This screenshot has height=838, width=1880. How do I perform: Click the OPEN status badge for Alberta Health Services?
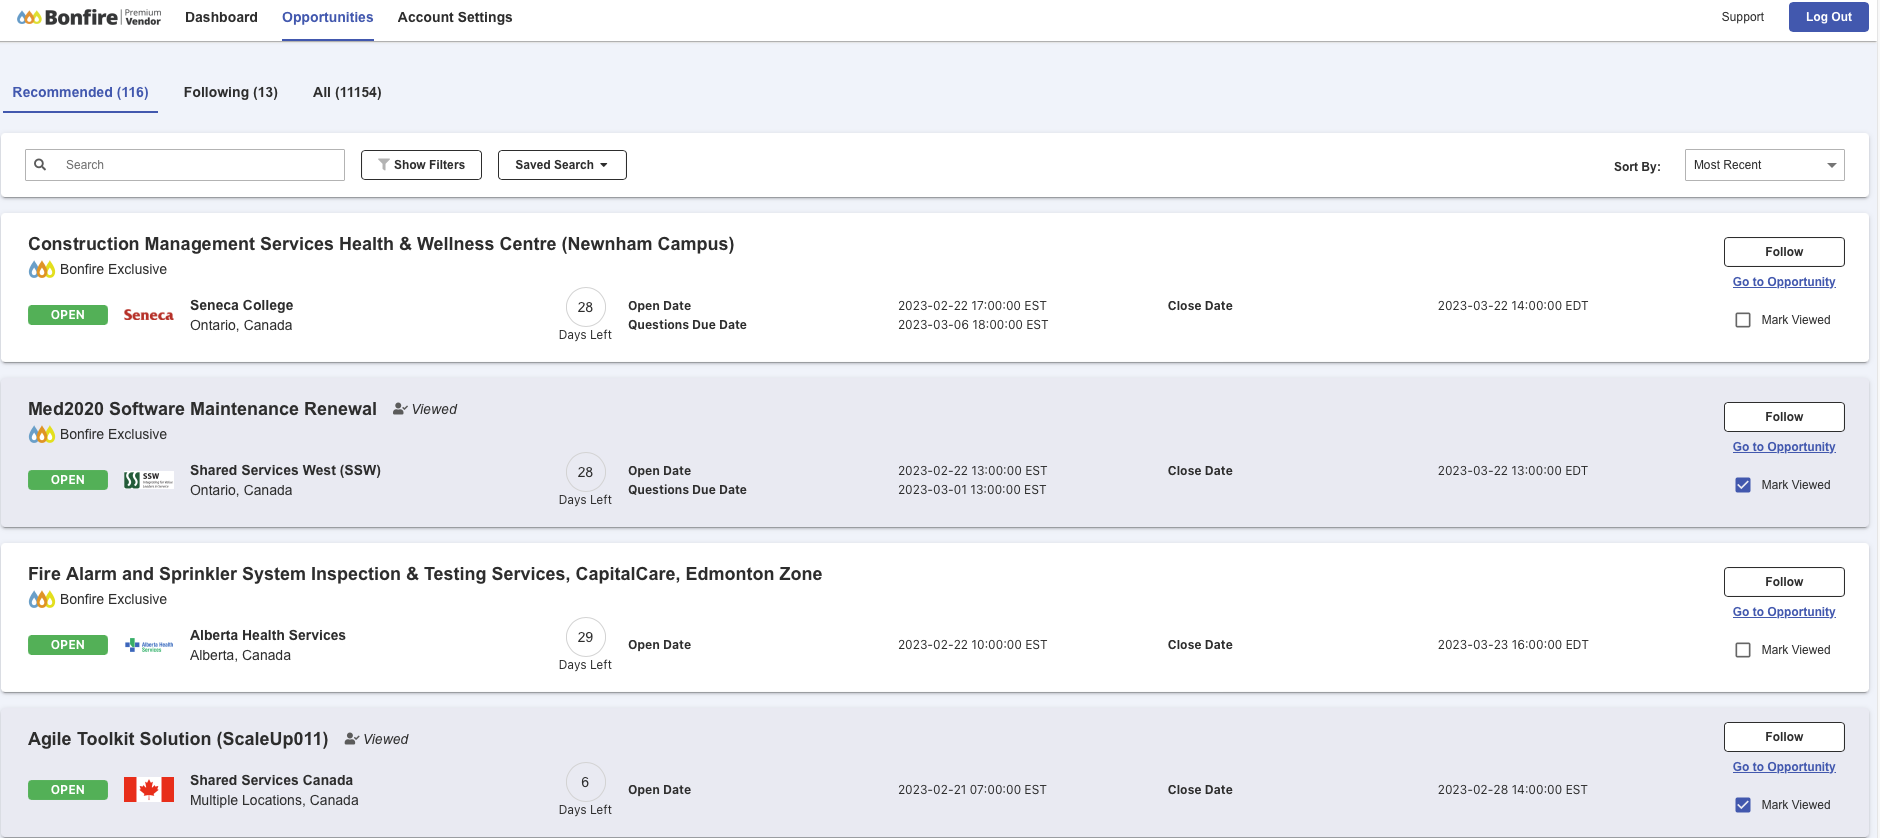pyautogui.click(x=68, y=645)
